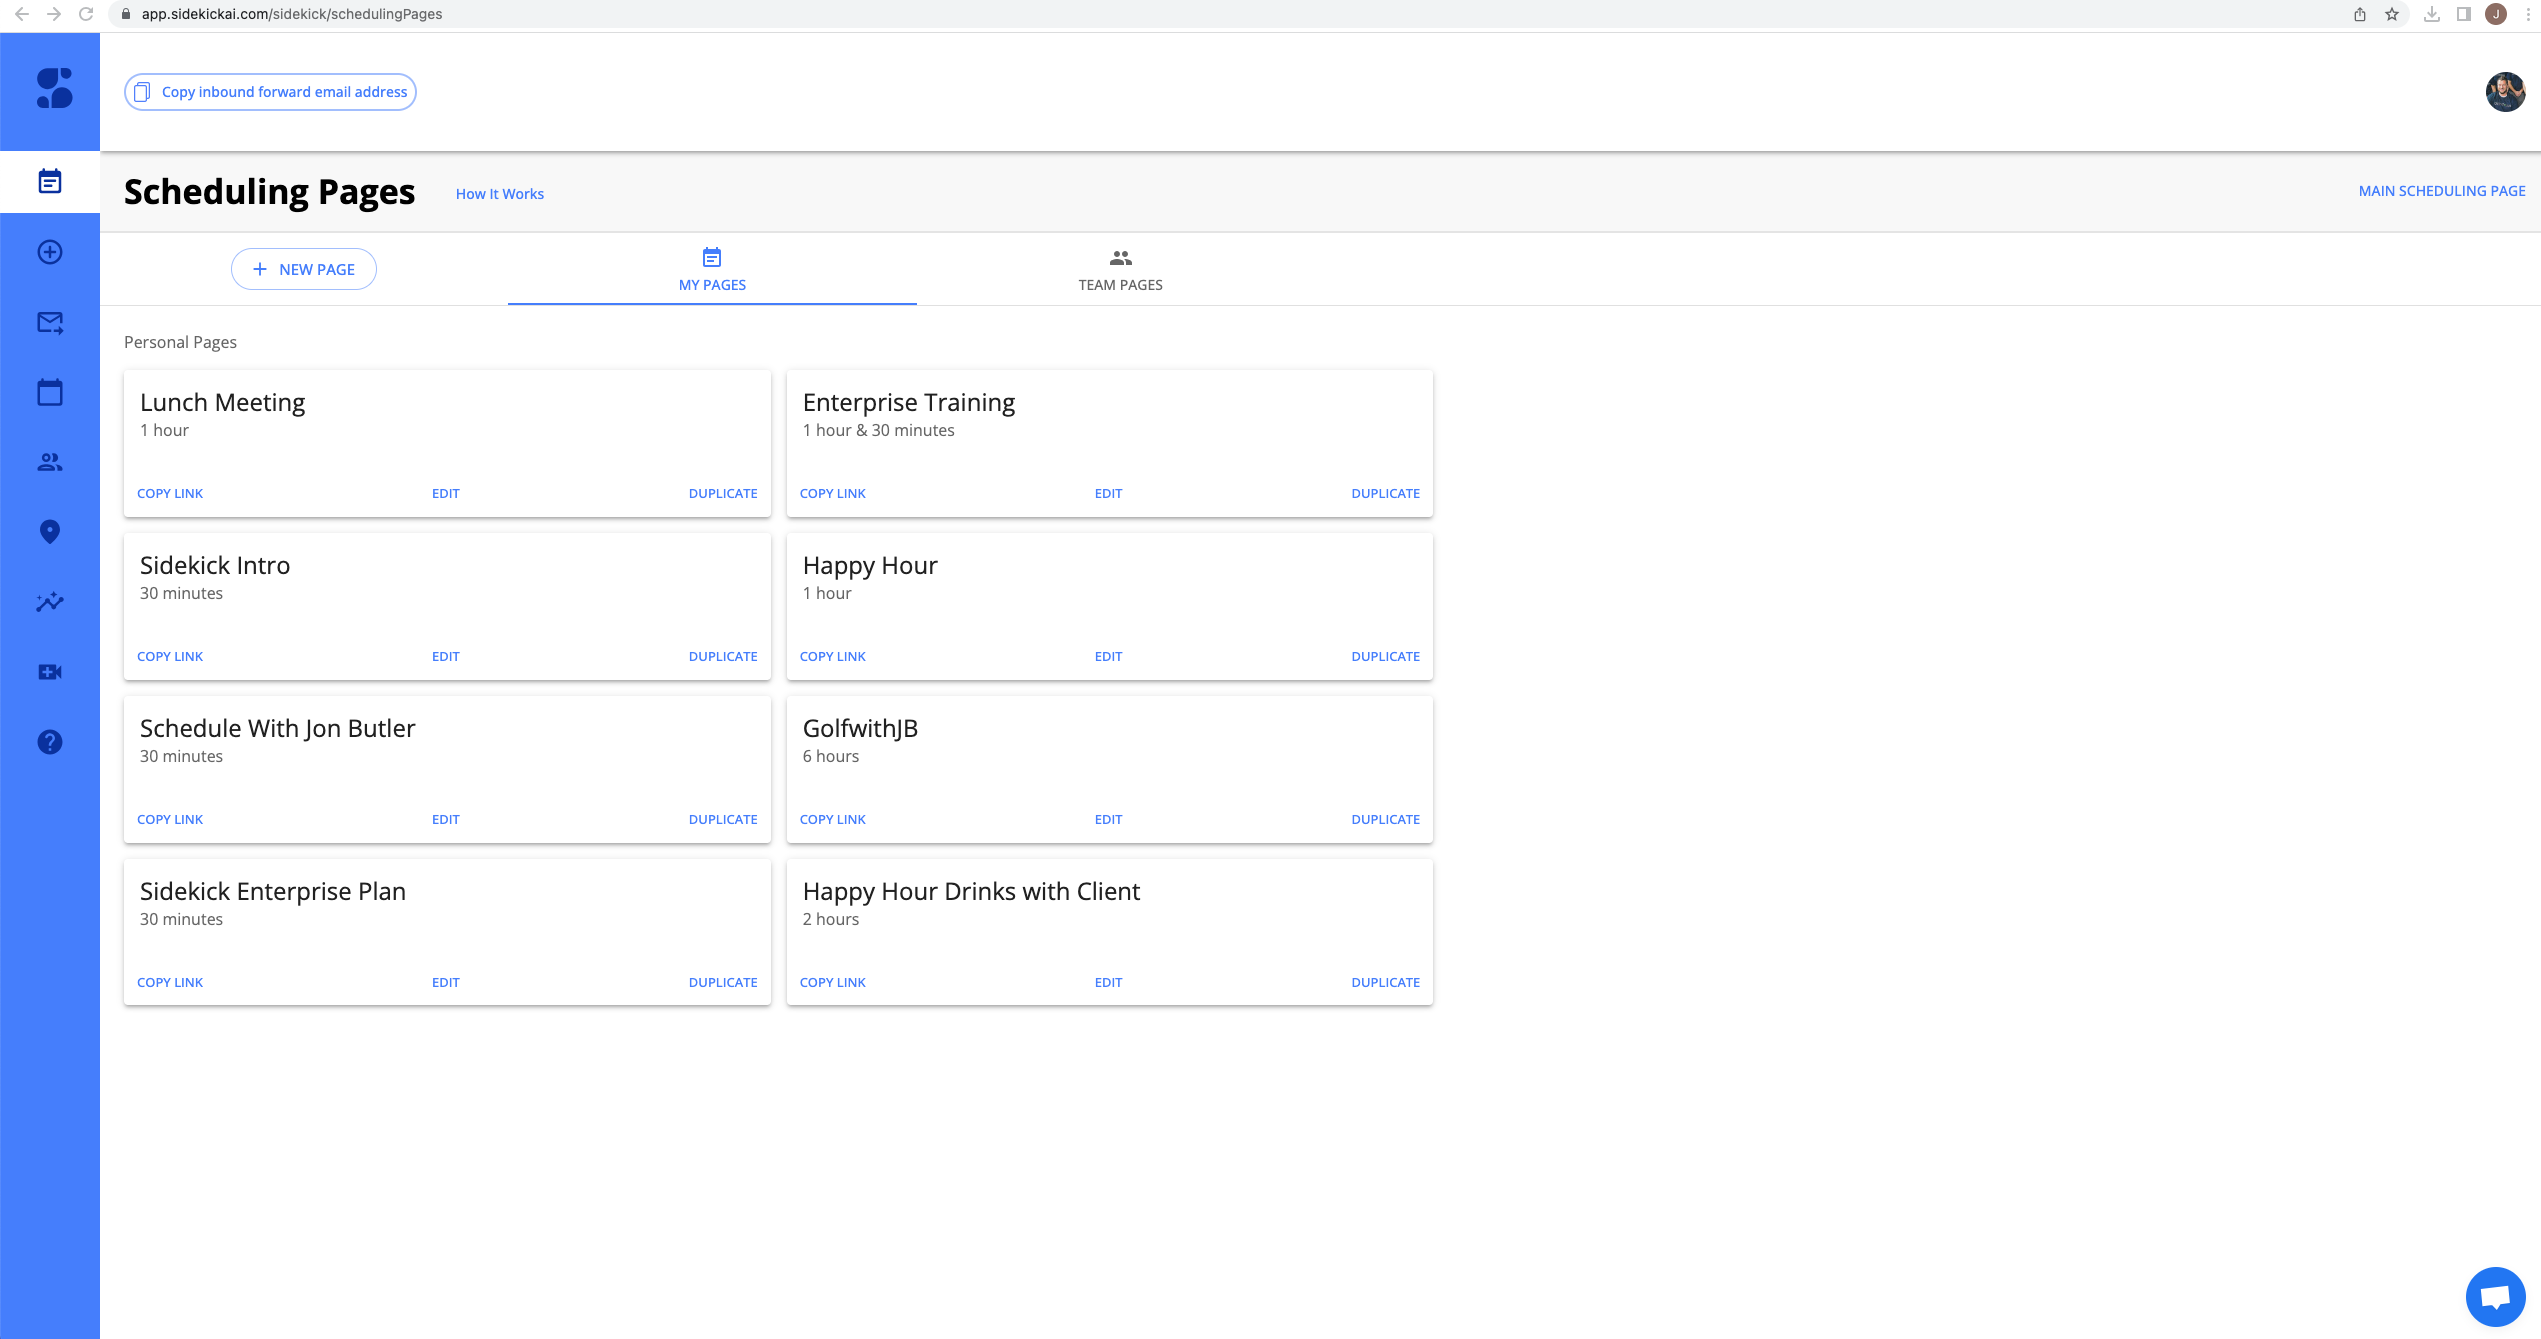Image resolution: width=2541 pixels, height=1339 pixels.
Task: Open browser three-dot menu
Action: (x=2528, y=14)
